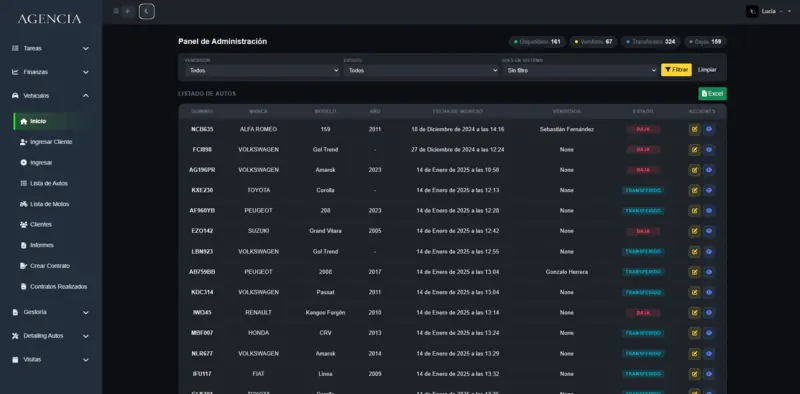
Task: Click the edit pencil for EZO142 Grand Vitara
Action: [x=694, y=231]
